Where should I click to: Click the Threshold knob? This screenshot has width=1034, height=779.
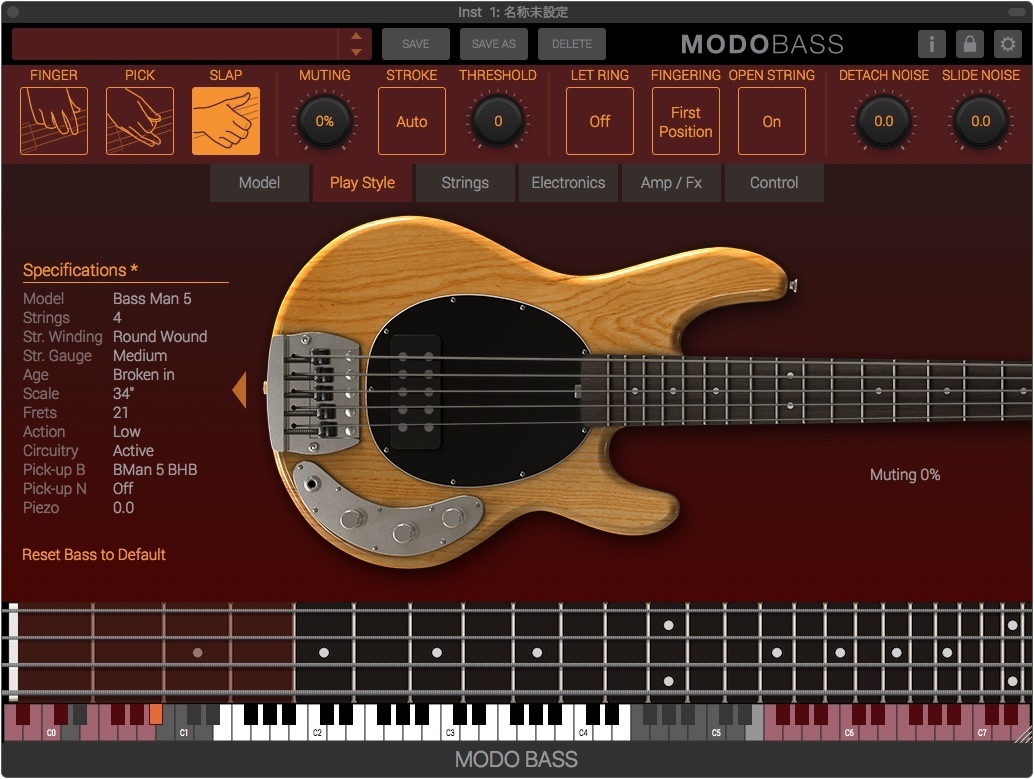pos(498,121)
